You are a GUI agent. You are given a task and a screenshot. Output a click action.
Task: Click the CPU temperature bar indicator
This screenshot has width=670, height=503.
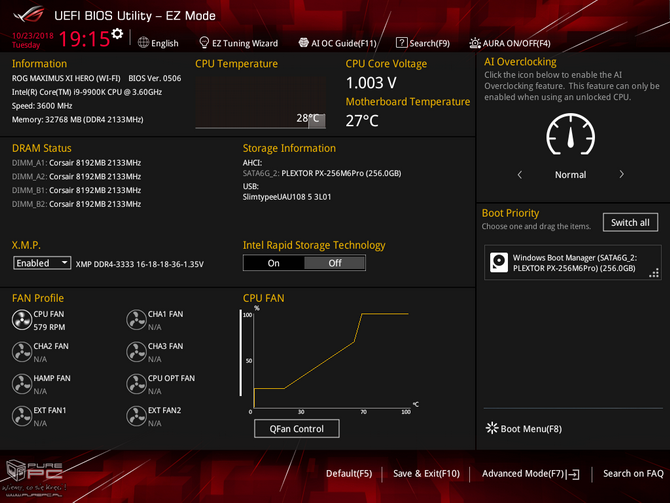click(317, 121)
